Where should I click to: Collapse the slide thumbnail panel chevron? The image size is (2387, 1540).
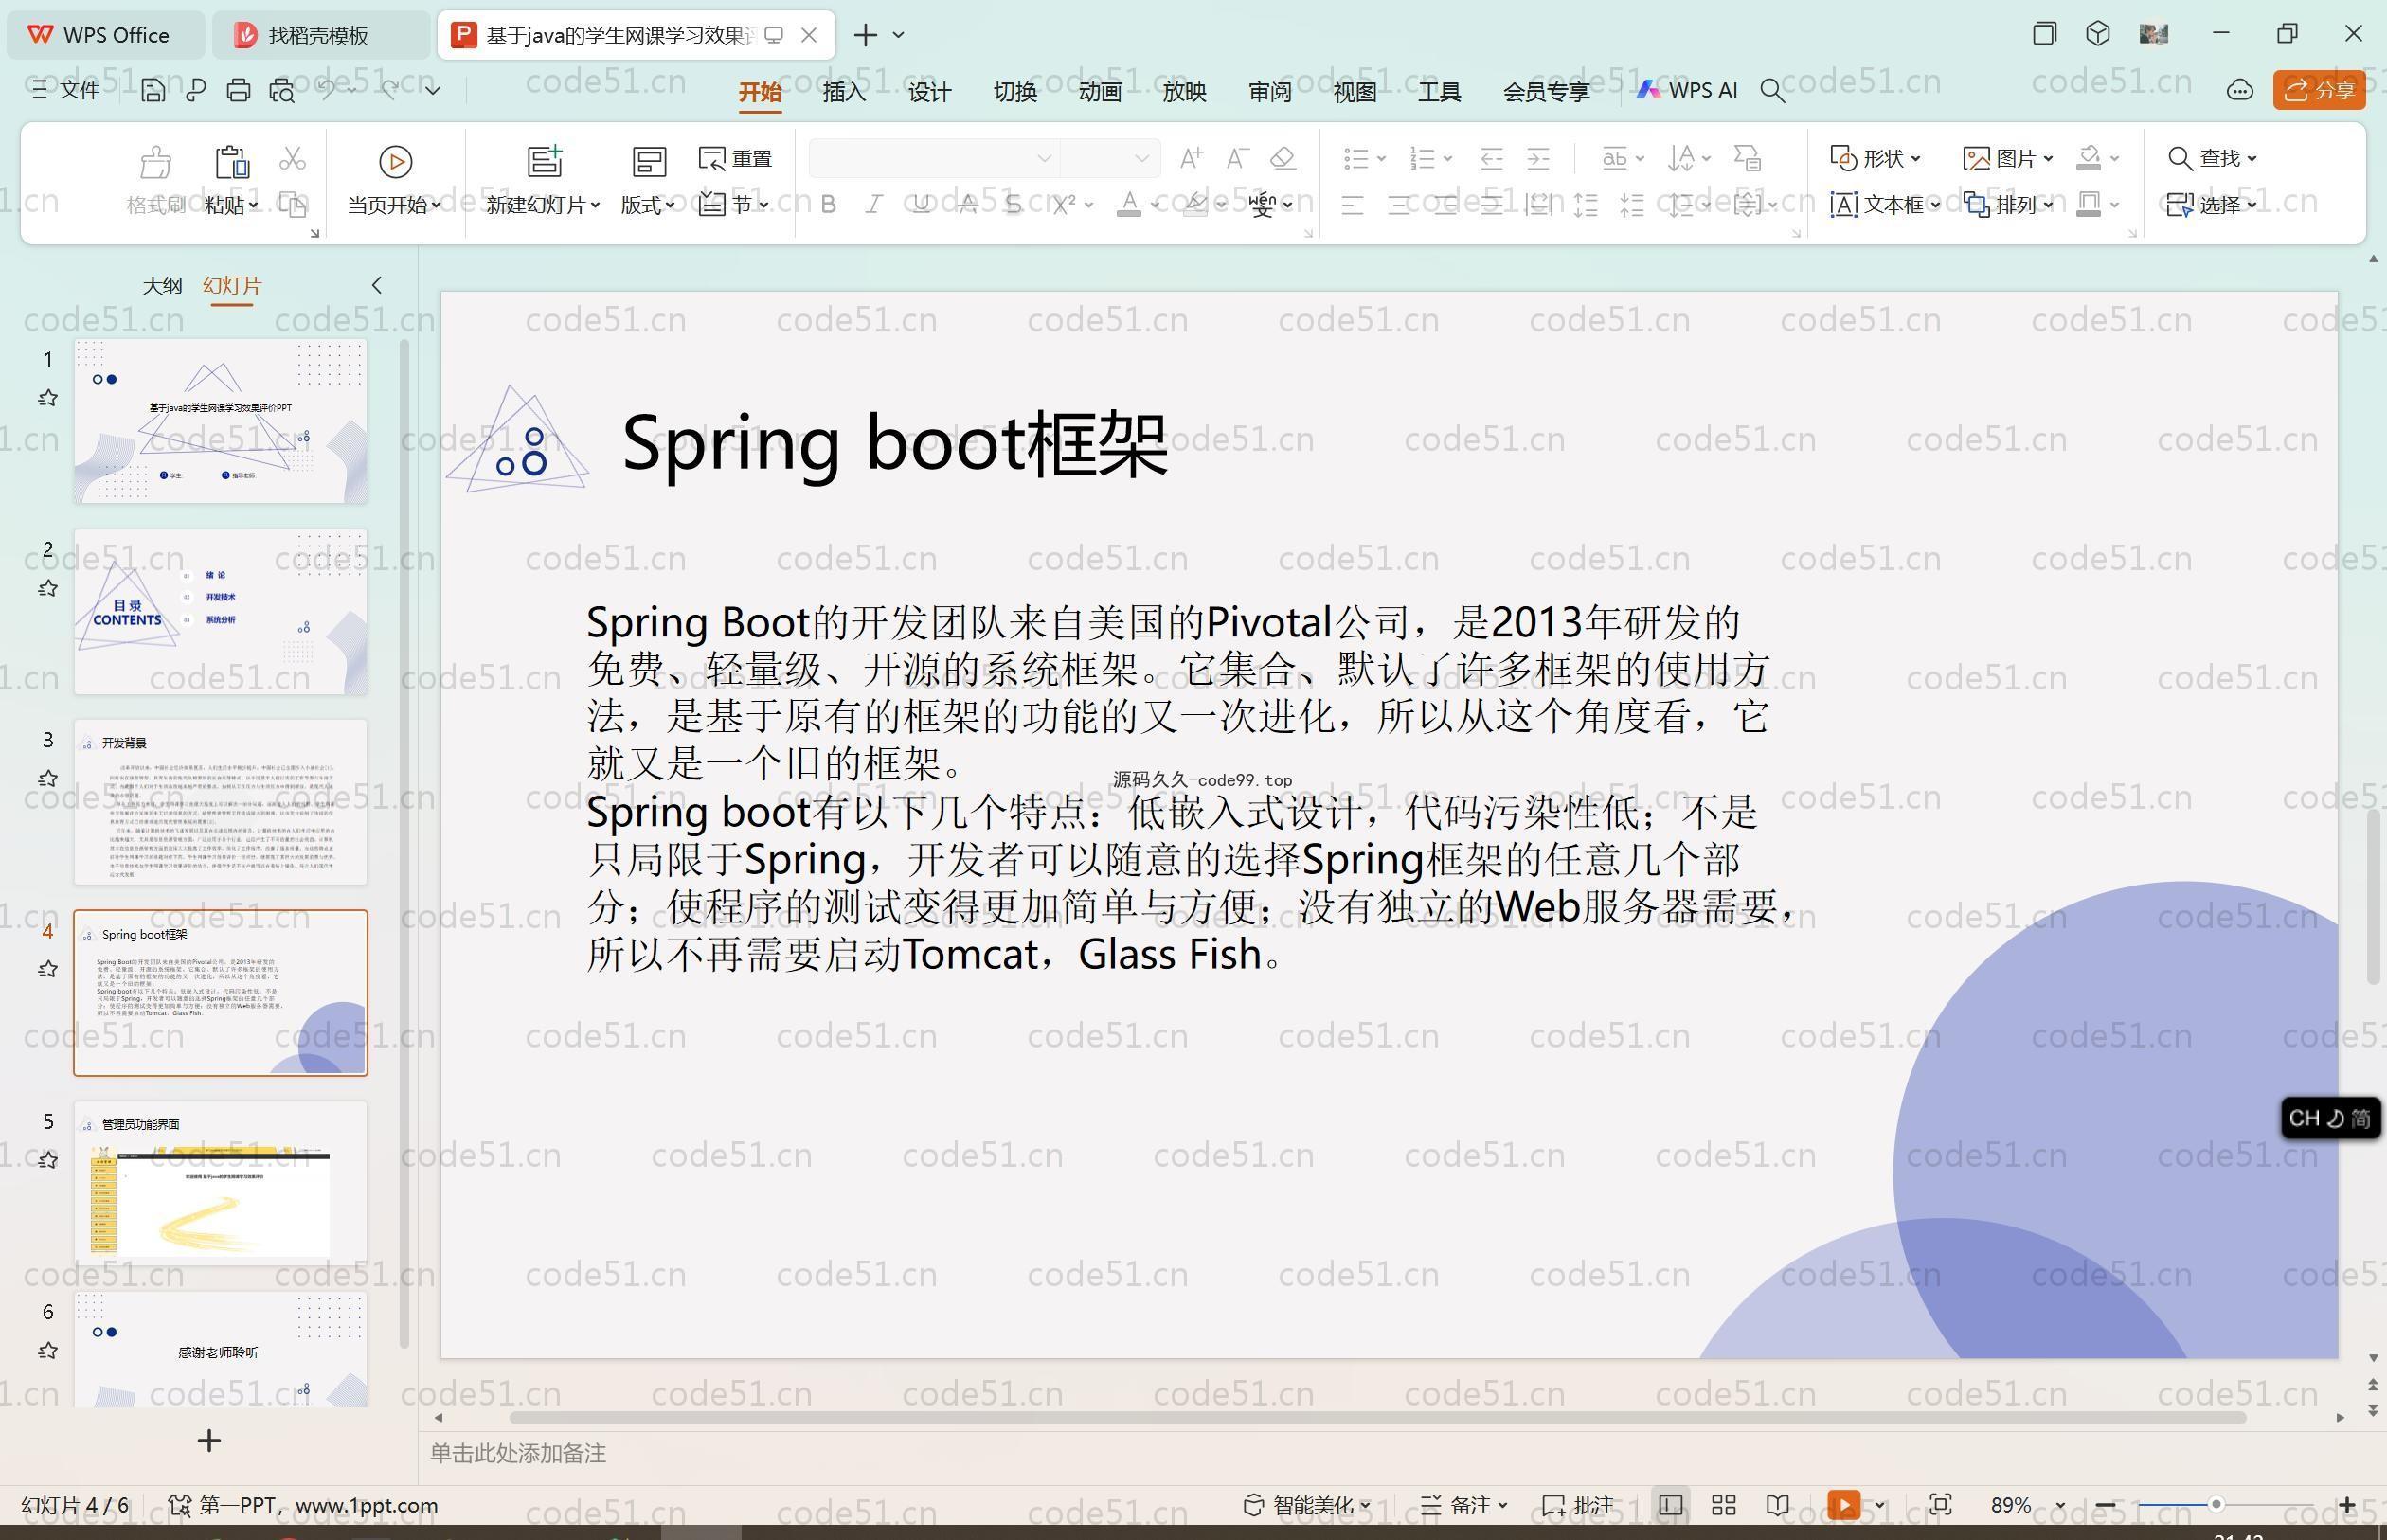(377, 285)
